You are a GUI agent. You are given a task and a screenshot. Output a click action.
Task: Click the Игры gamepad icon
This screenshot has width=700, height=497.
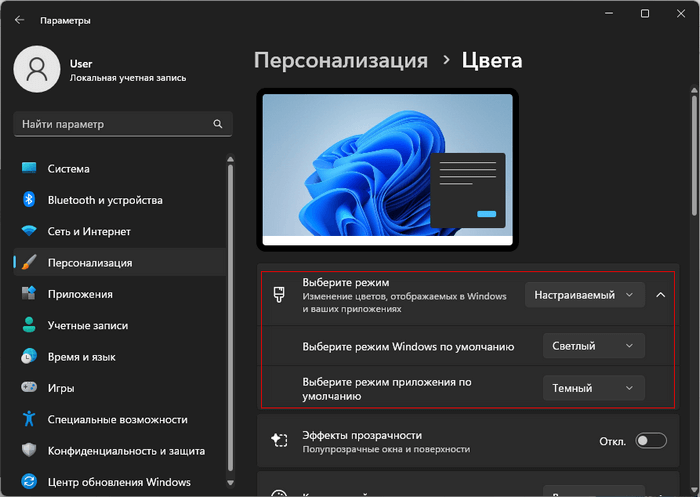28,388
